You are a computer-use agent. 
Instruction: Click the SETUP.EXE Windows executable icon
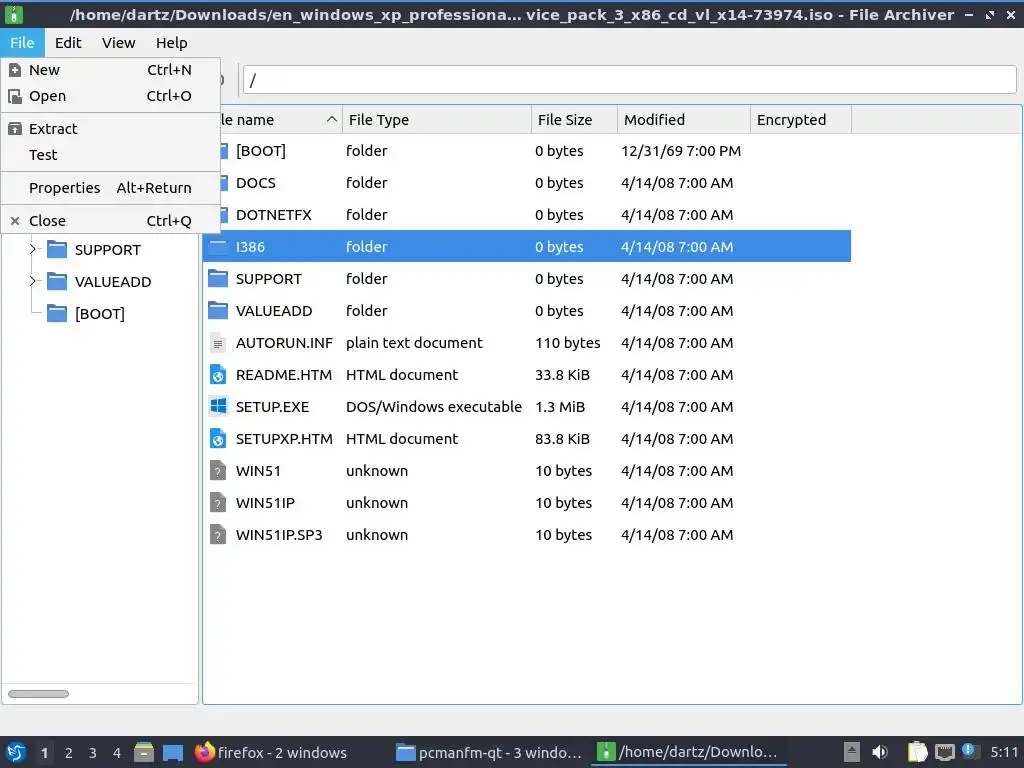pyautogui.click(x=217, y=407)
